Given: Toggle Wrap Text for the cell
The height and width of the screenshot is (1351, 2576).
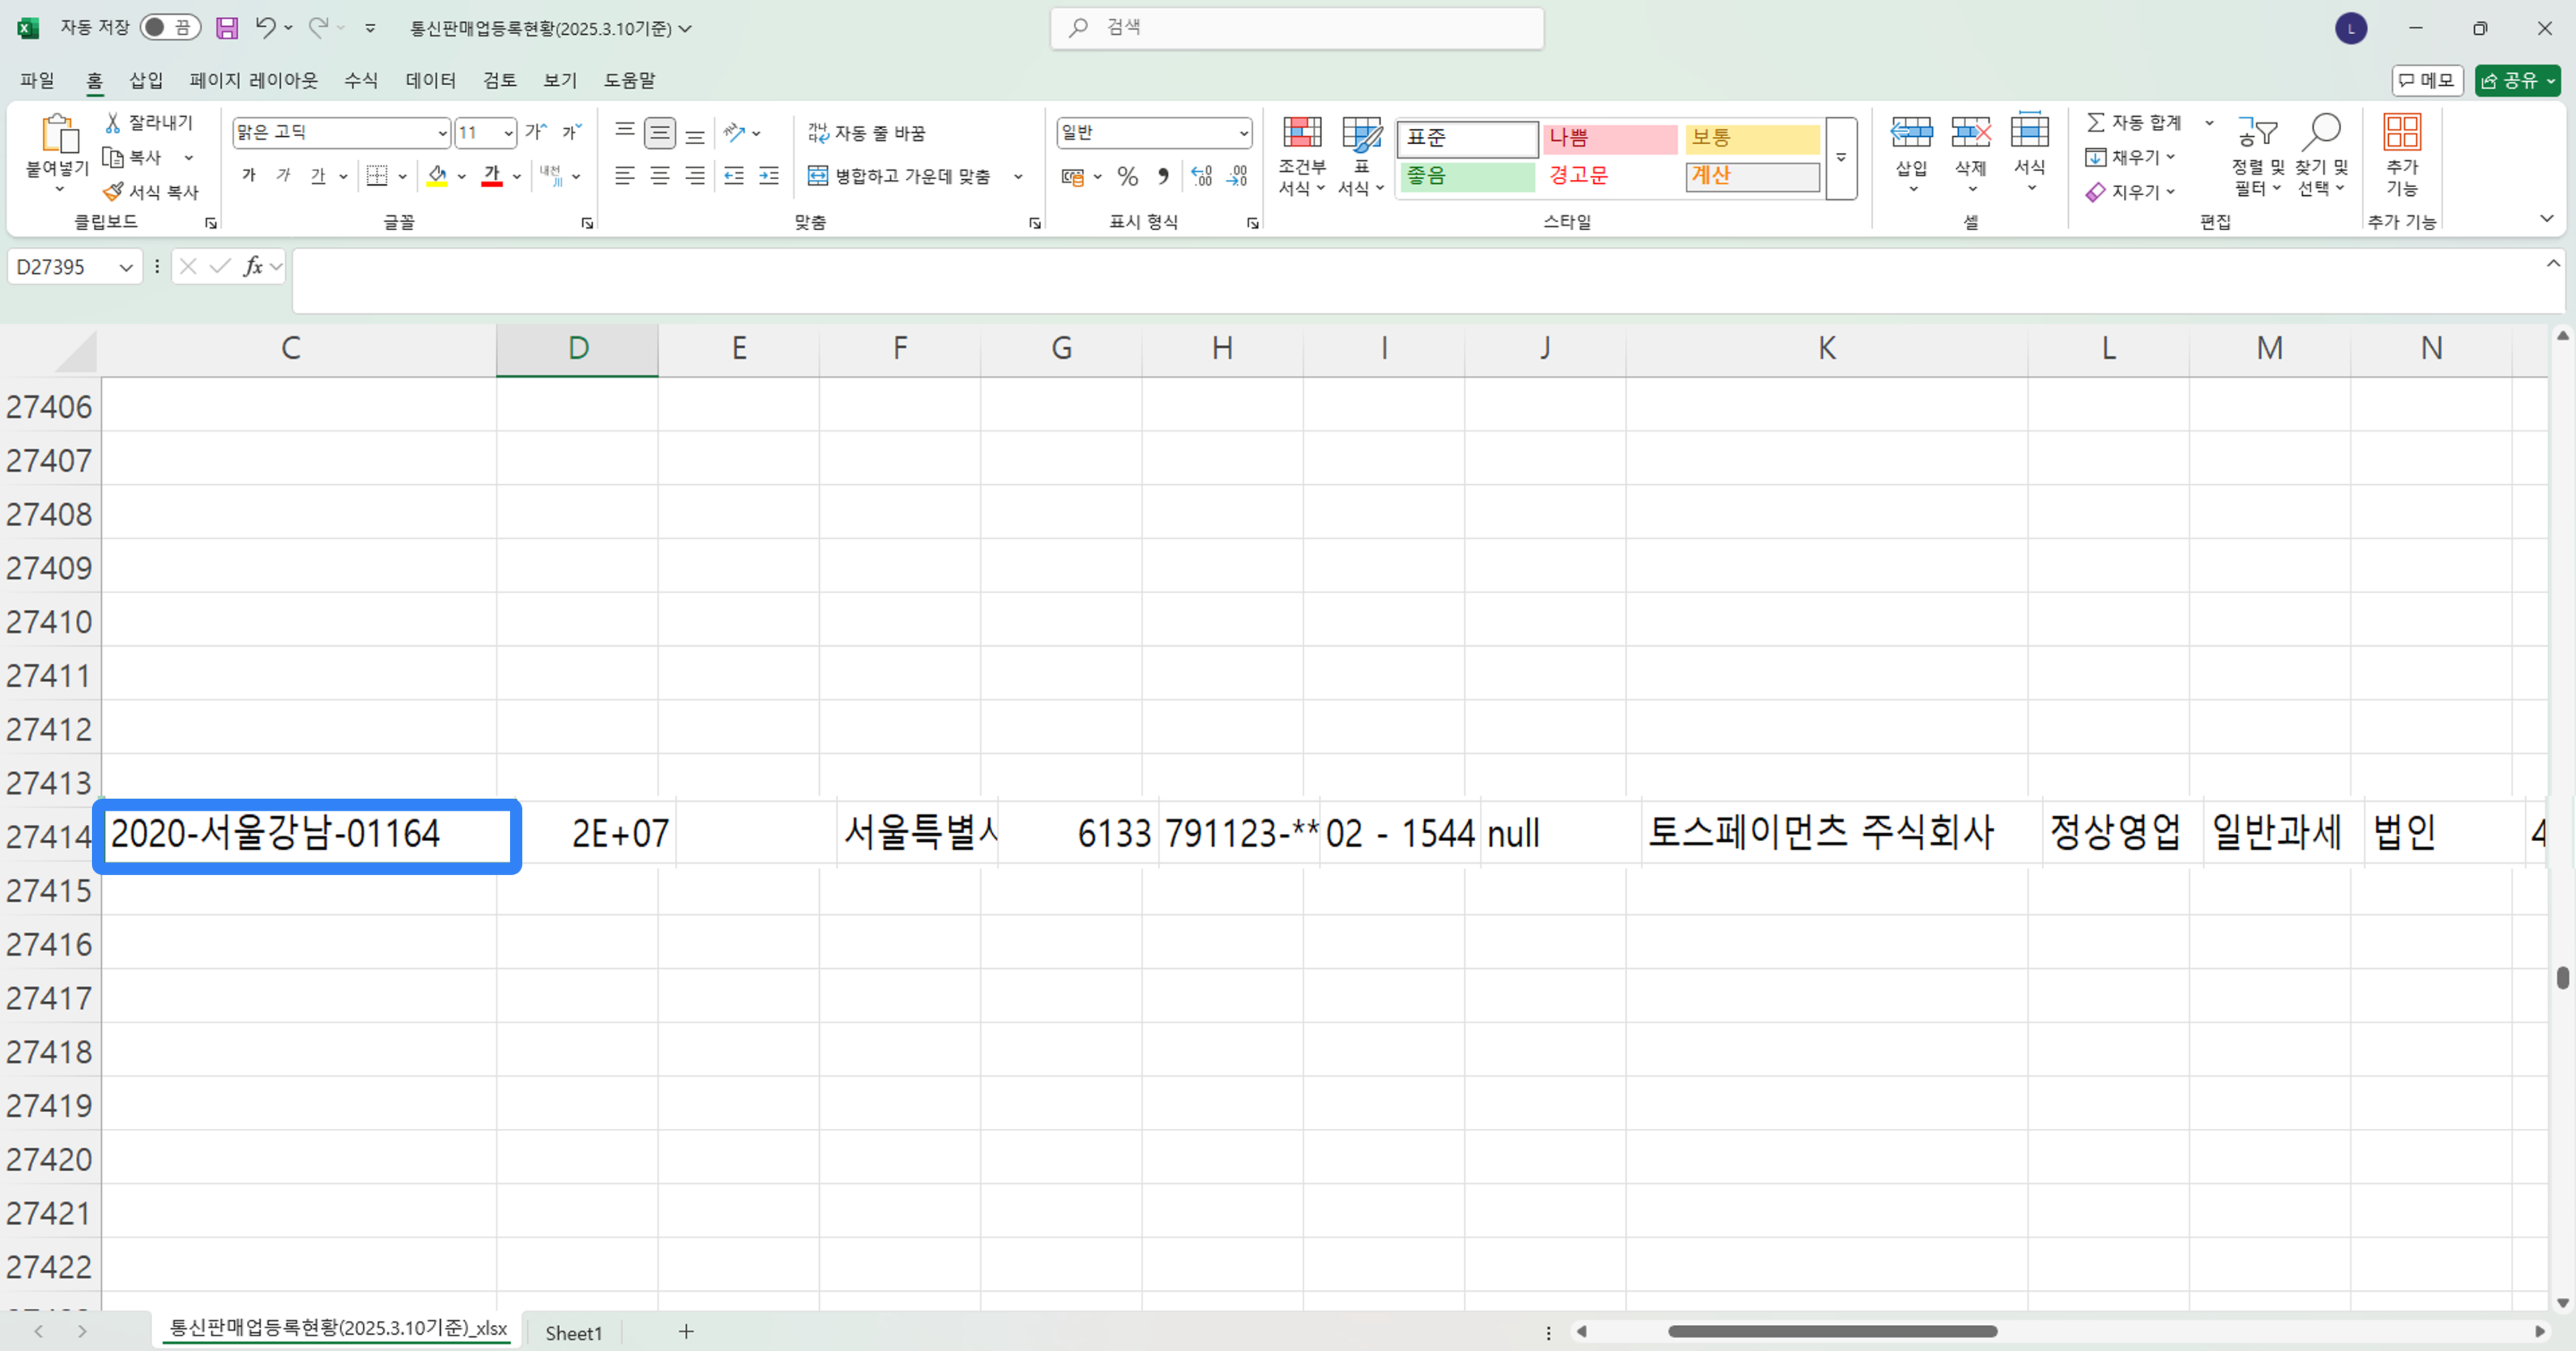Looking at the screenshot, I should pyautogui.click(x=866, y=133).
